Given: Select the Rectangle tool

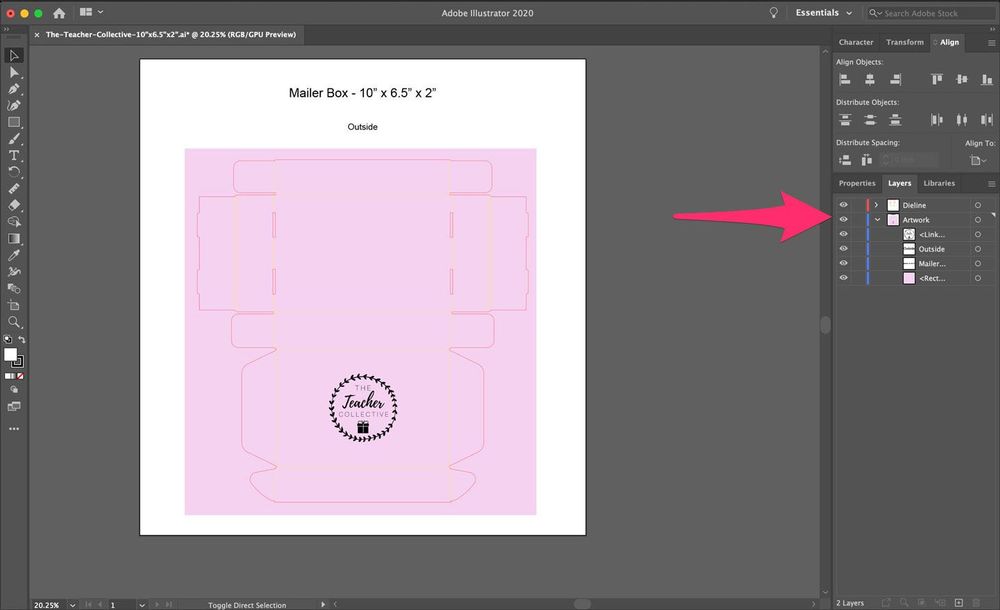Looking at the screenshot, I should [x=14, y=123].
